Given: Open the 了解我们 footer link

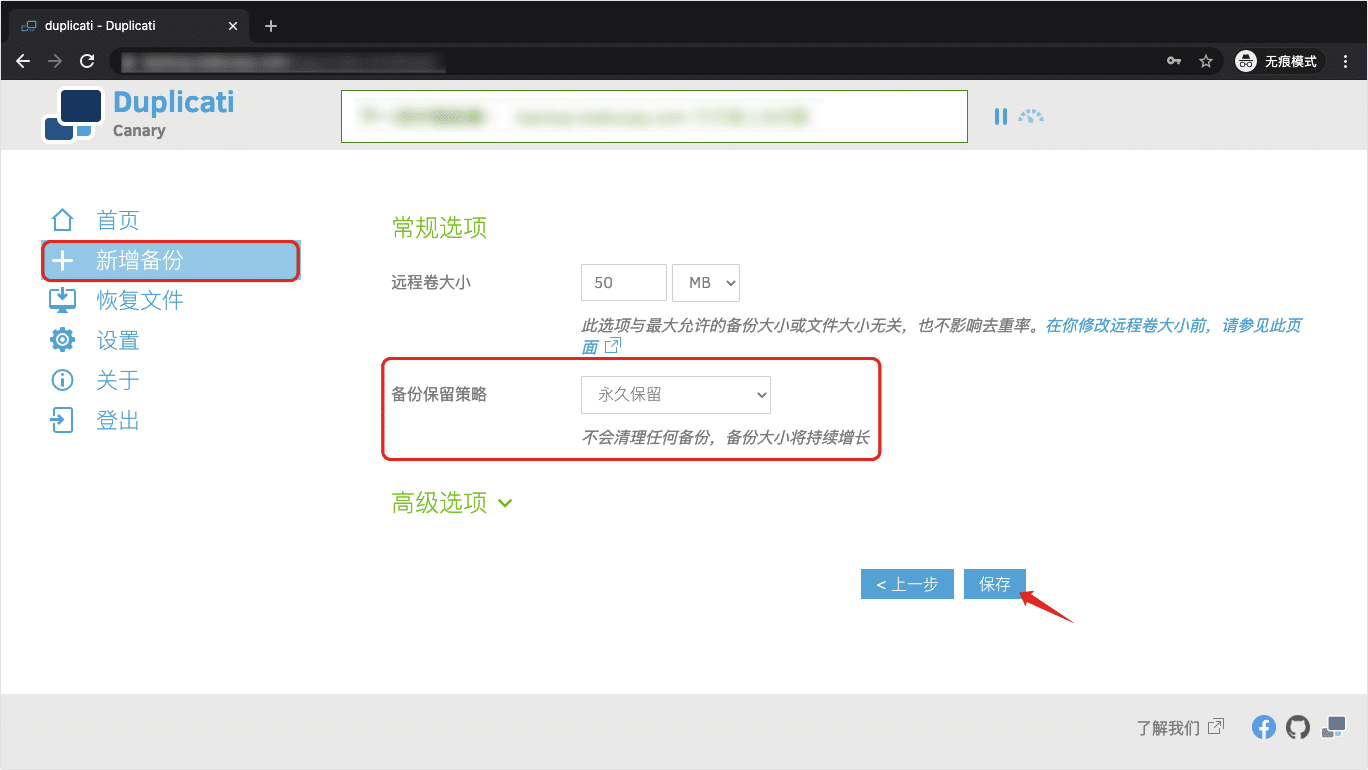Looking at the screenshot, I should click(x=1180, y=727).
